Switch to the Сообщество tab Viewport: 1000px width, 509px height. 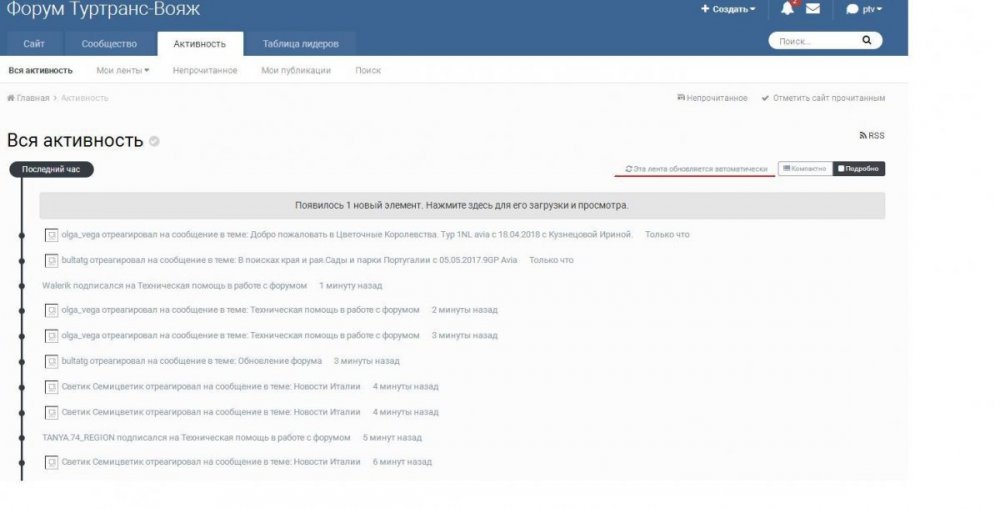(x=109, y=43)
